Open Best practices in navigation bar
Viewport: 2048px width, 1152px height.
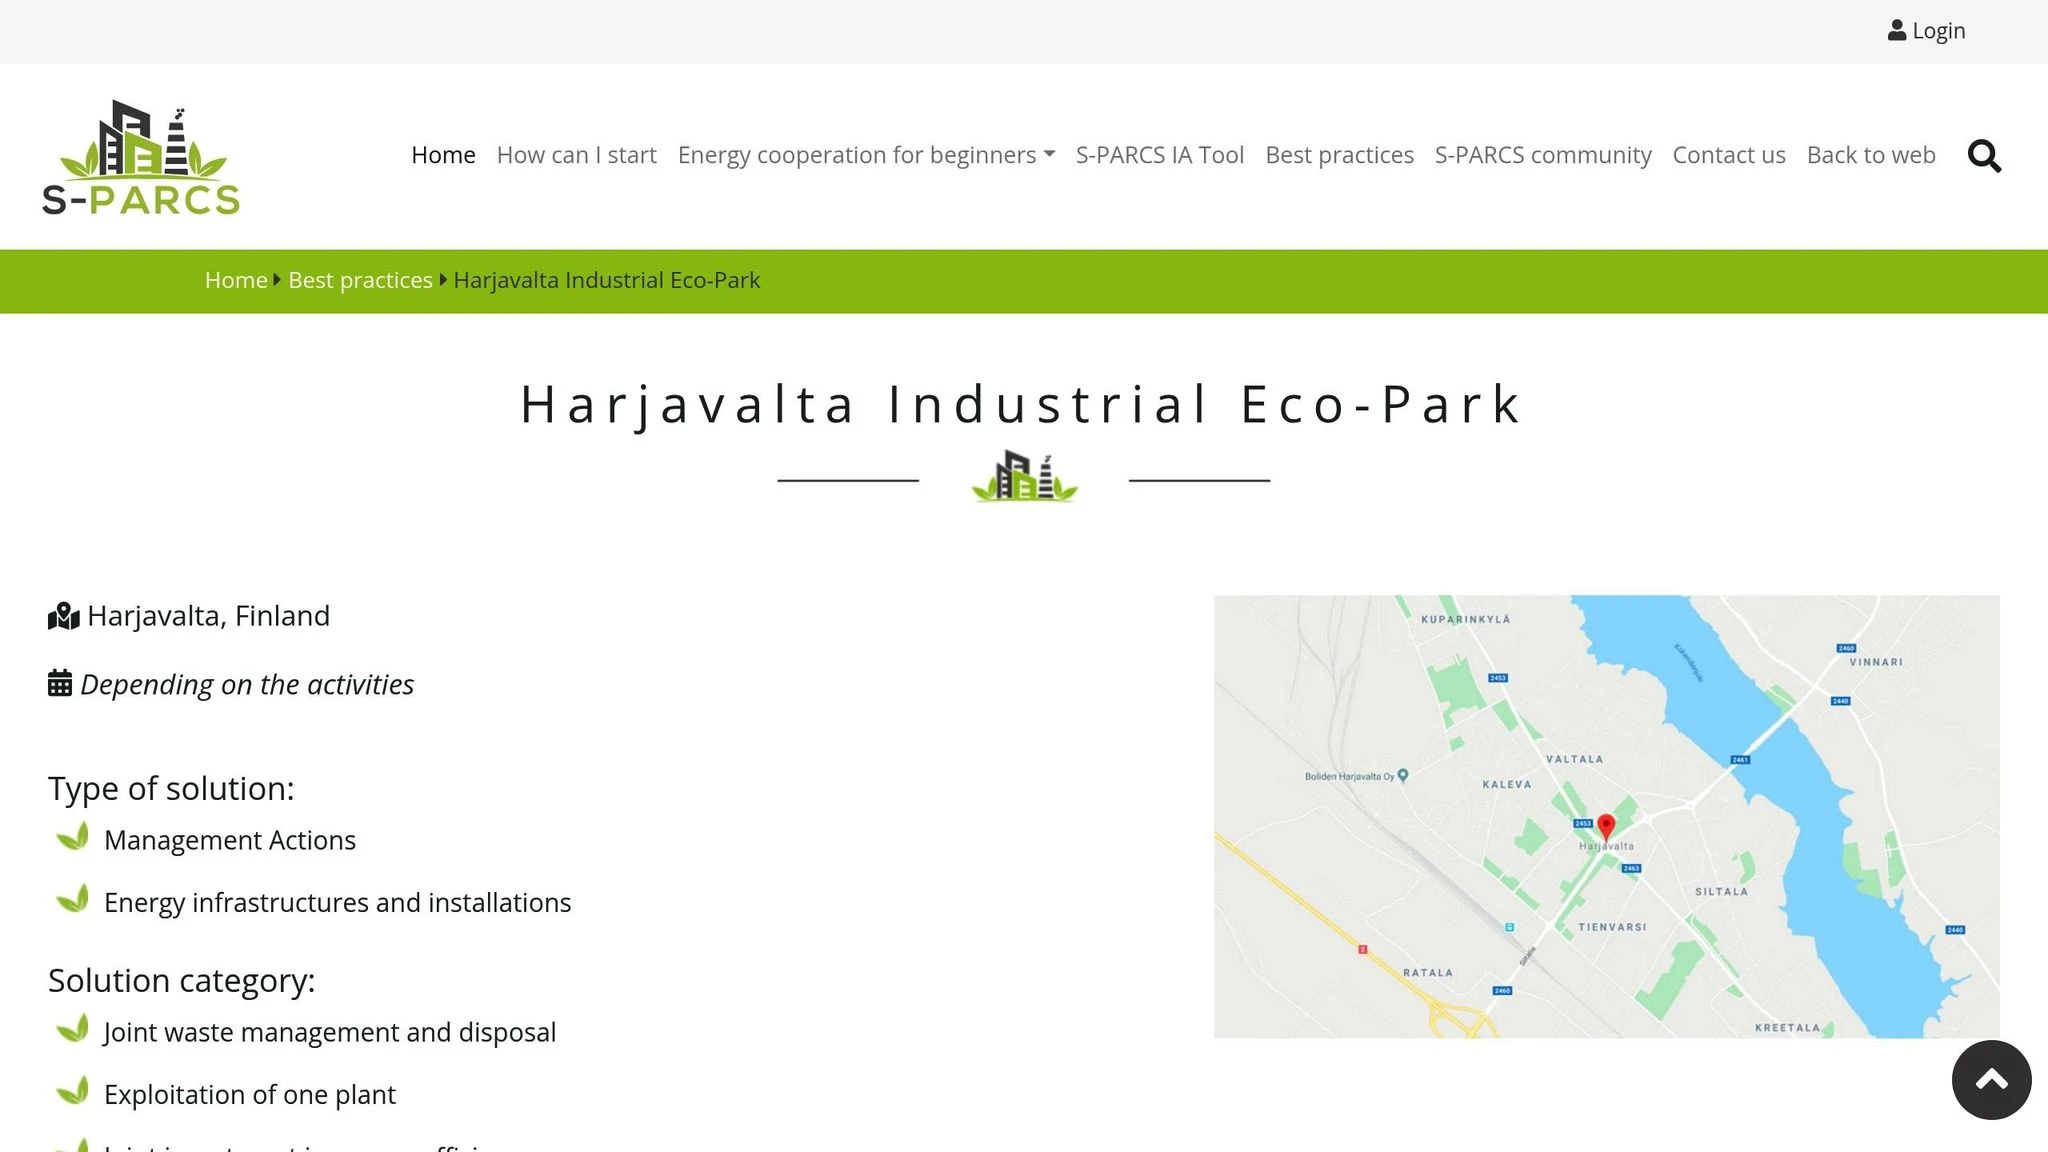[x=1339, y=155]
